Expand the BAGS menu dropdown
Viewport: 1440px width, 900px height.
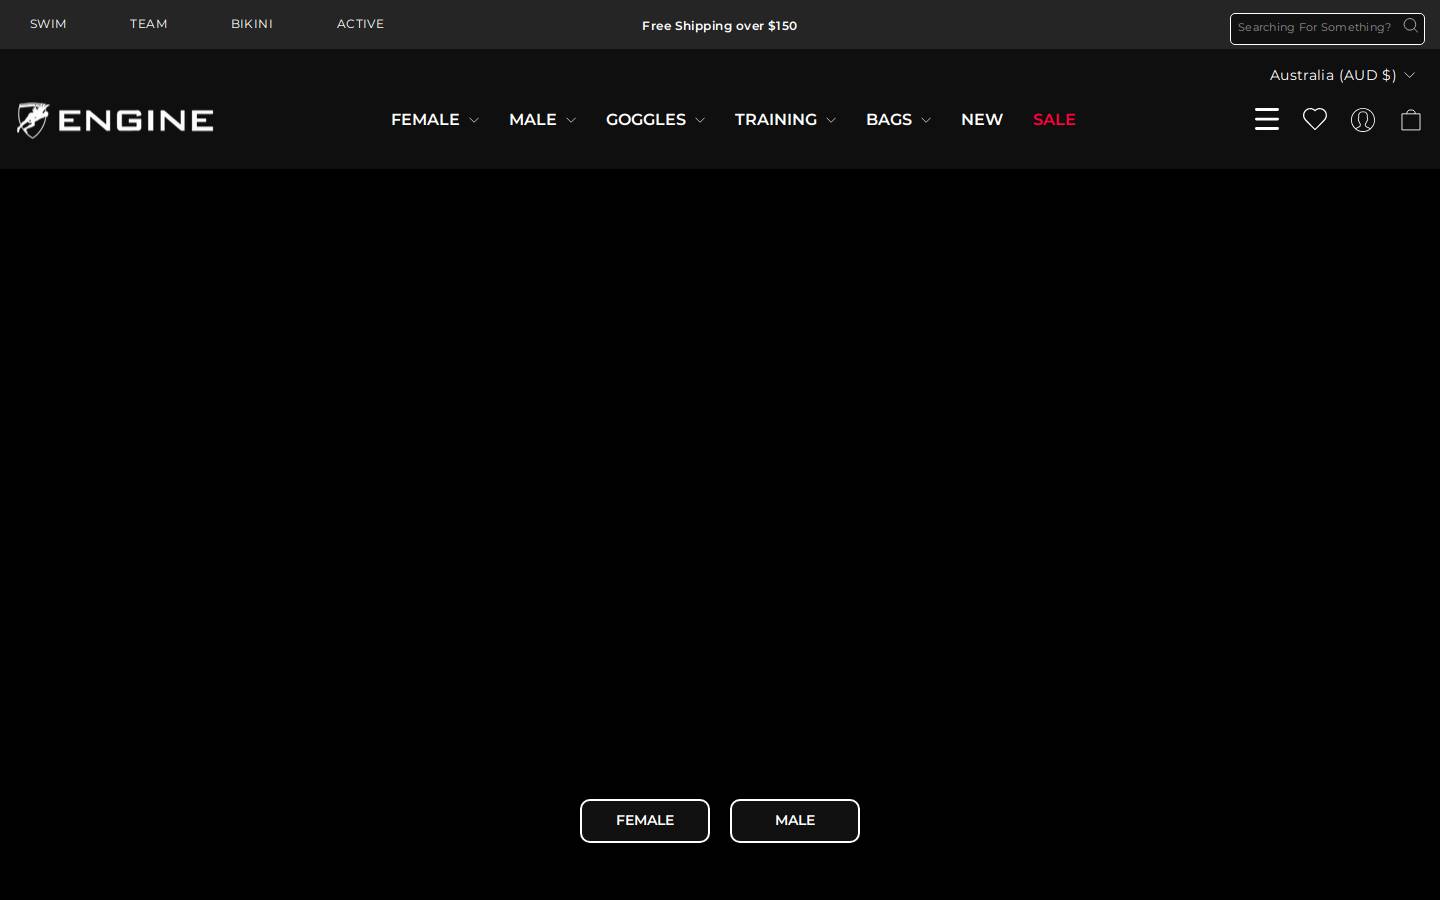coord(898,119)
